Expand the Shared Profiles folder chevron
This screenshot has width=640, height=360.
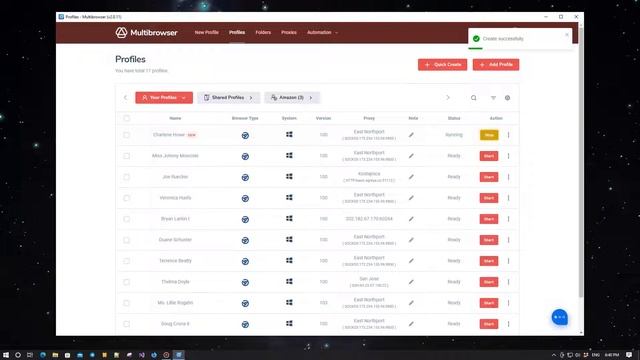(x=251, y=98)
